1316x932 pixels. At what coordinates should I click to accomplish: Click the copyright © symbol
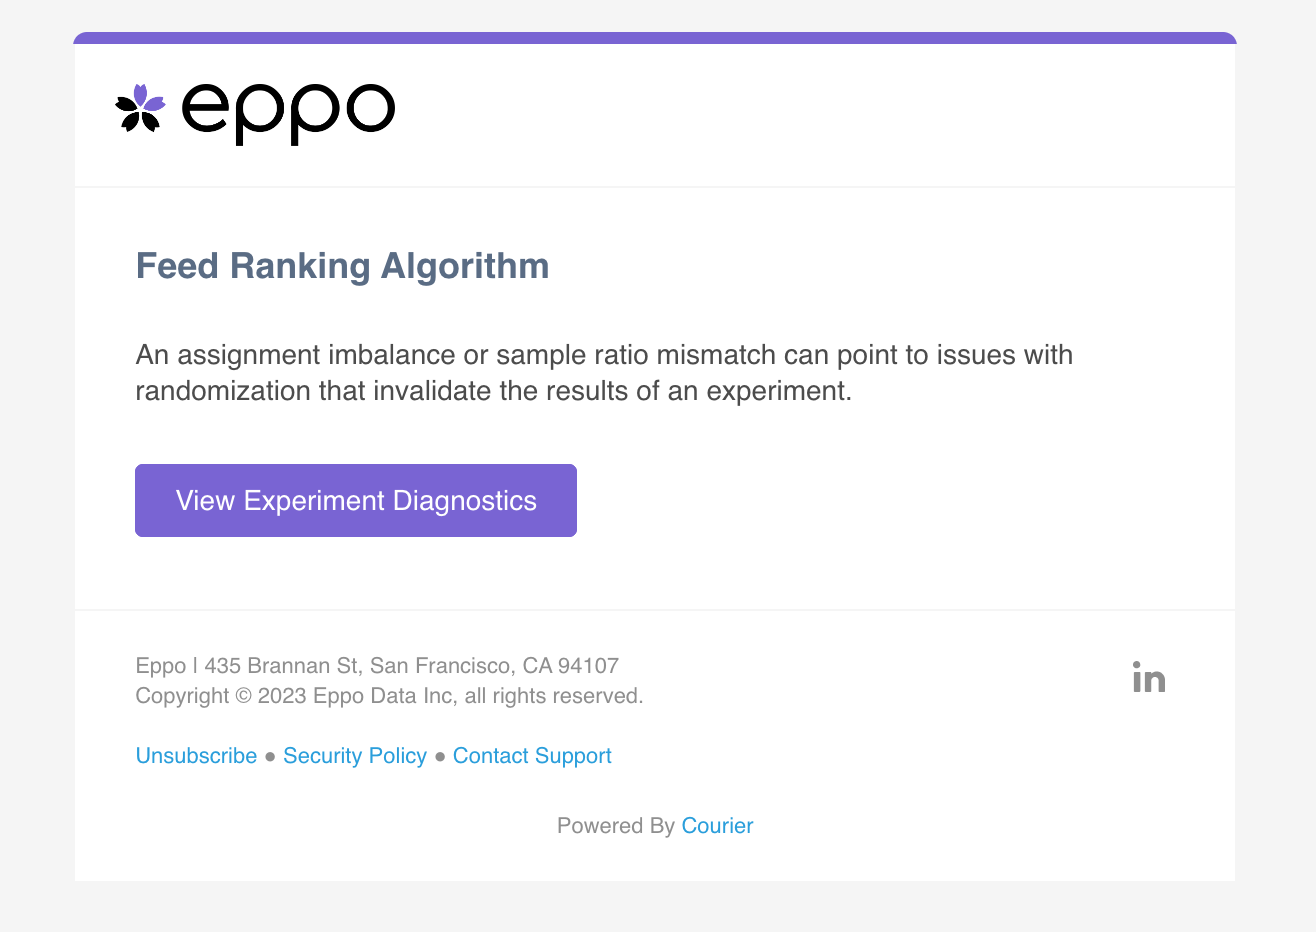point(243,696)
